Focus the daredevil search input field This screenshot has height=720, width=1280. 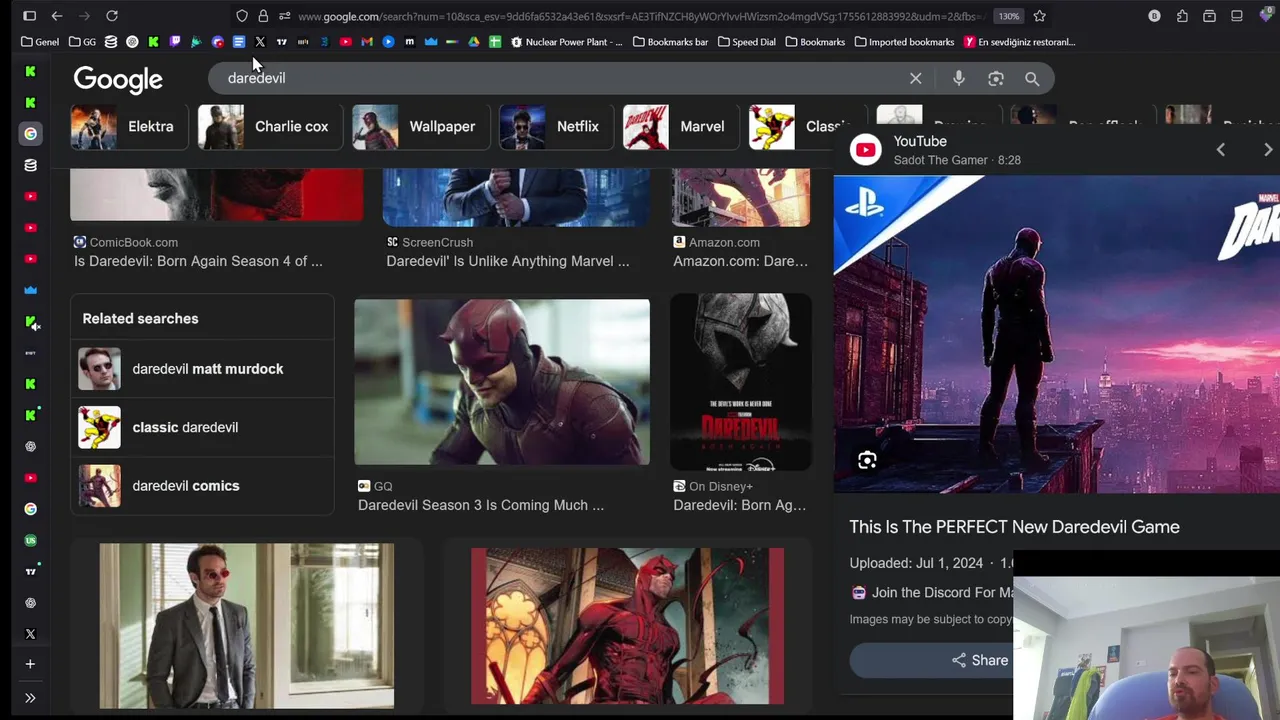pos(560,78)
